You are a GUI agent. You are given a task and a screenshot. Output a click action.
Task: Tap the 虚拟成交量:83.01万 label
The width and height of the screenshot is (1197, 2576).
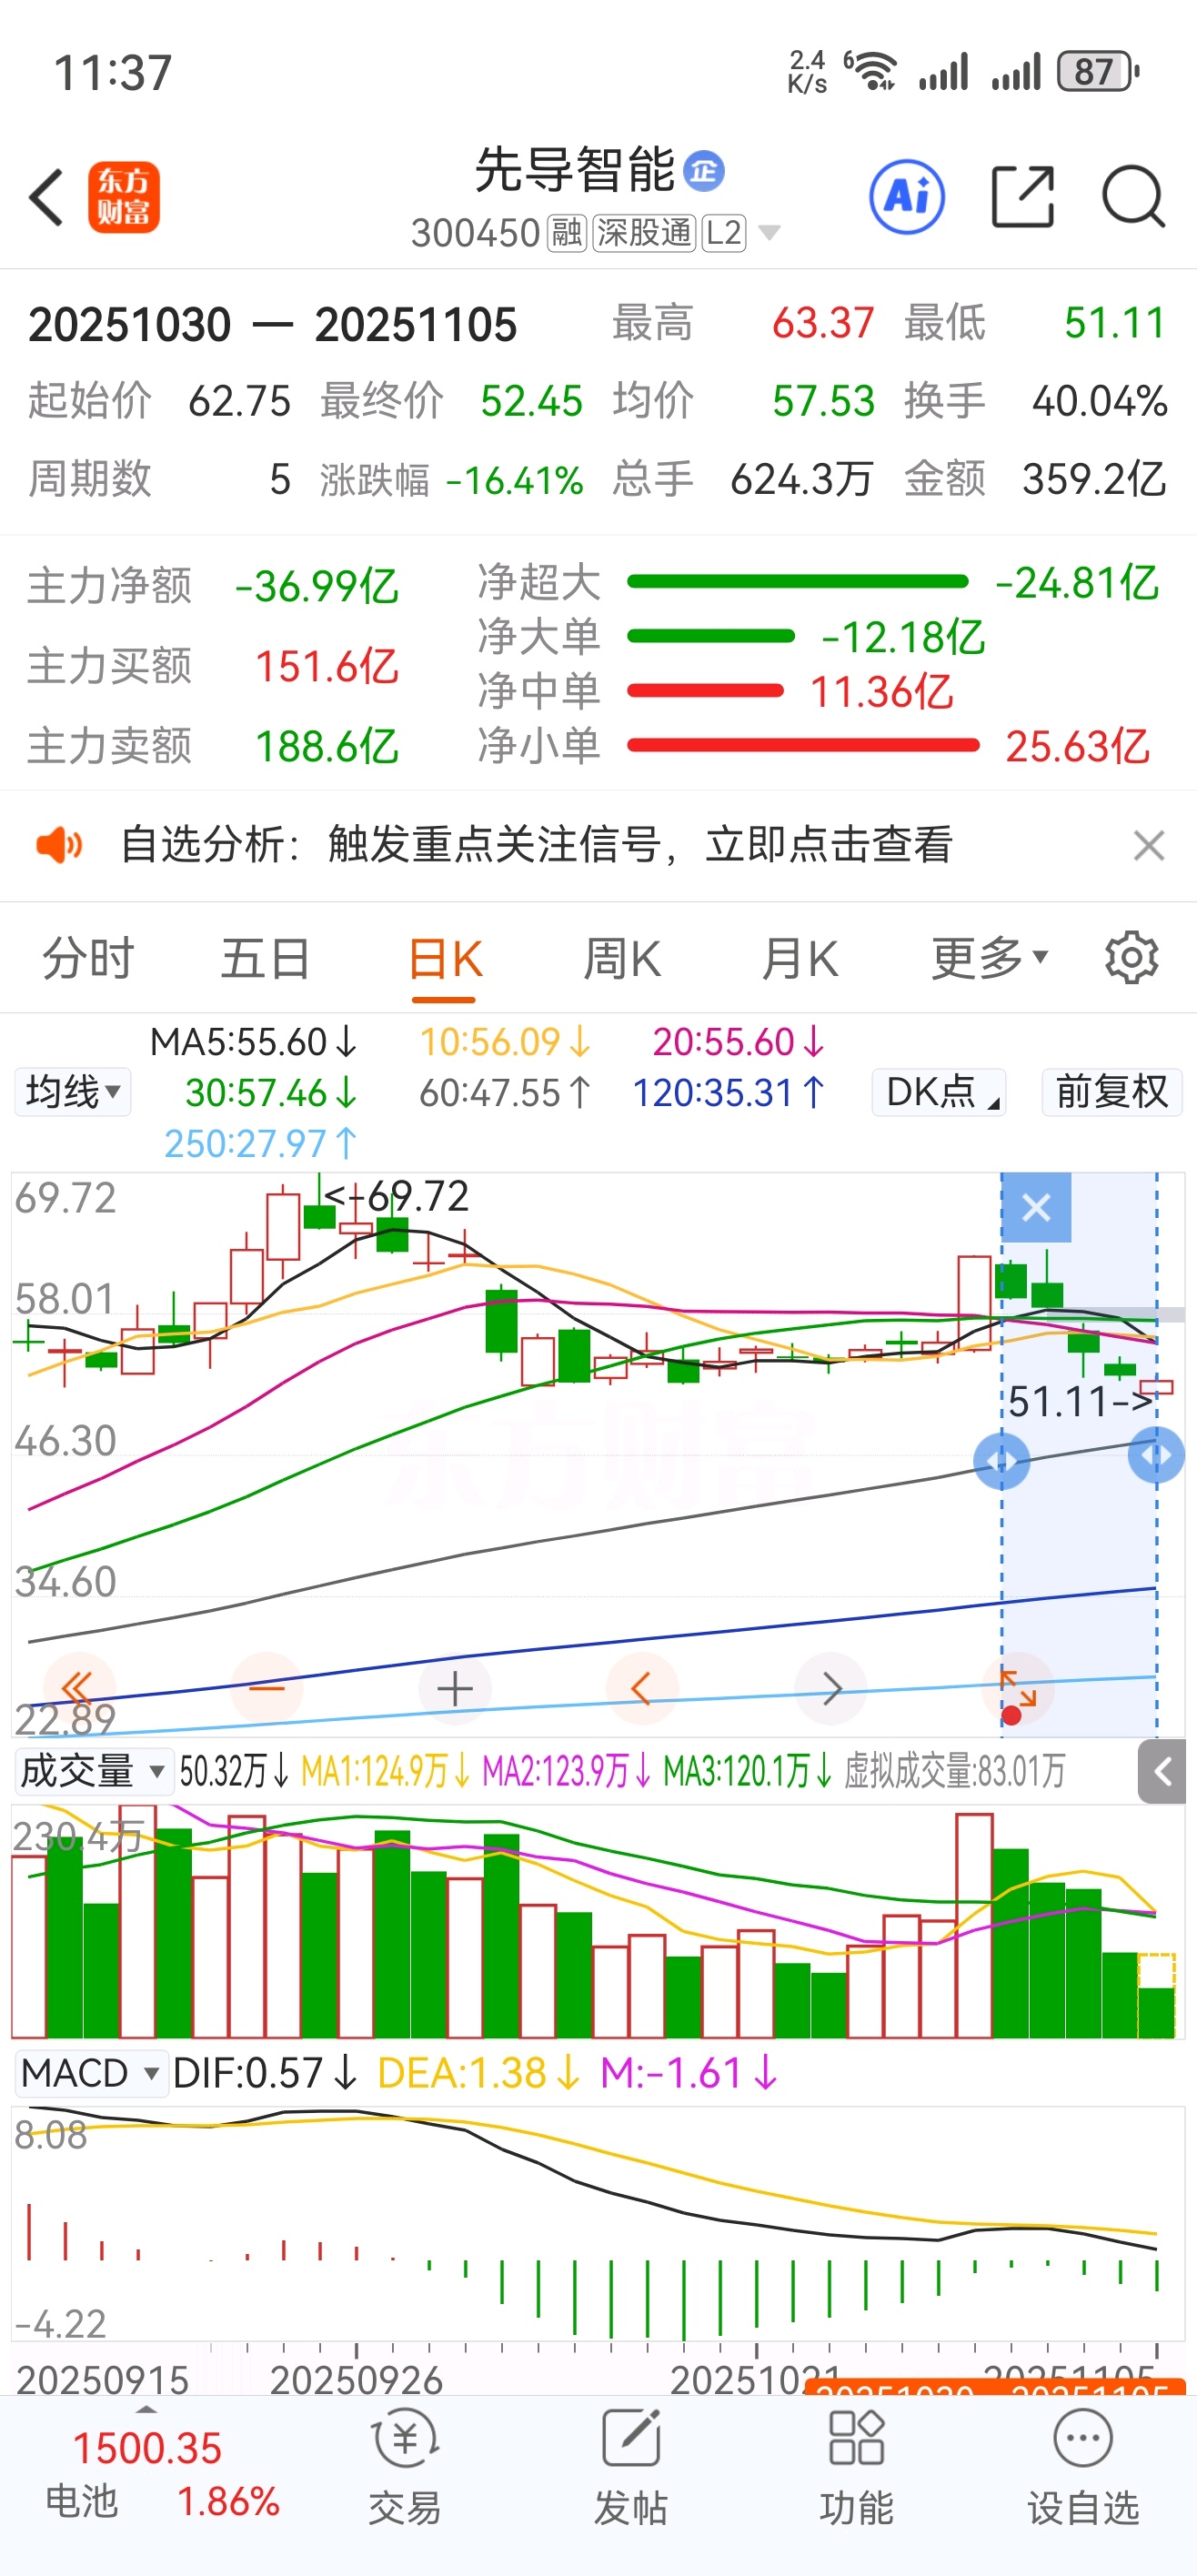(x=955, y=1772)
